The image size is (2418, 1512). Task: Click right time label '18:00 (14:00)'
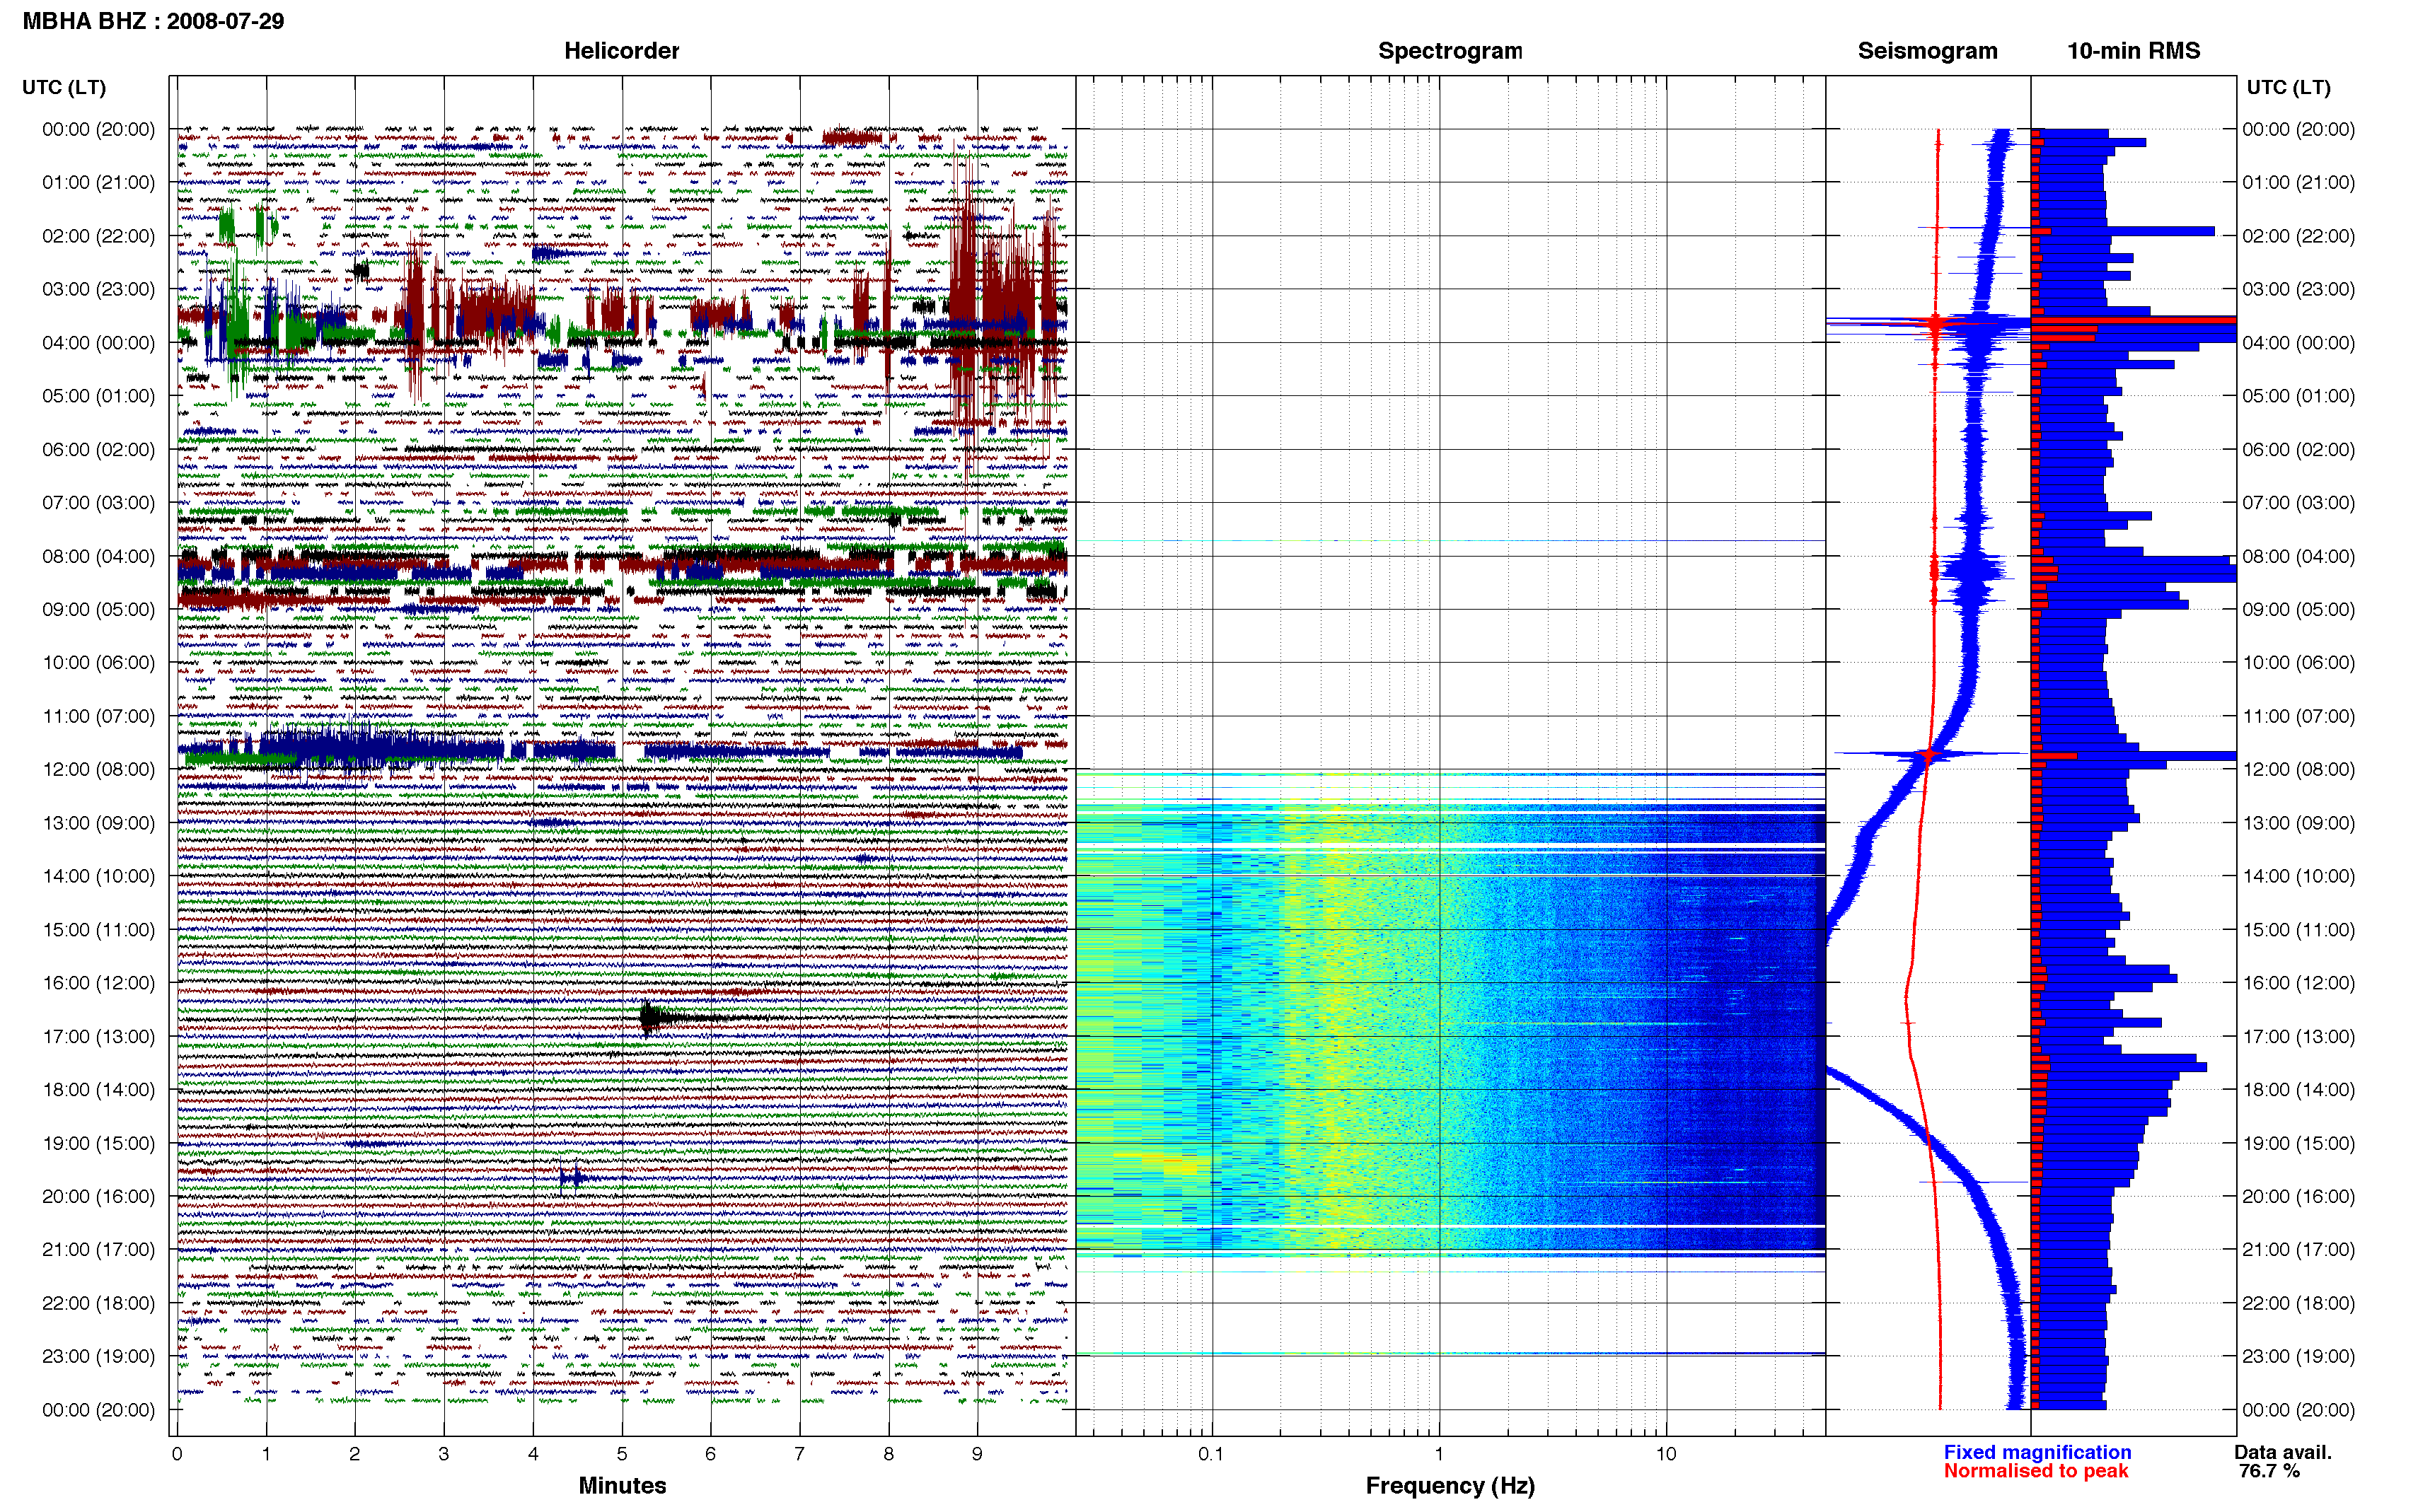[x=2298, y=1090]
